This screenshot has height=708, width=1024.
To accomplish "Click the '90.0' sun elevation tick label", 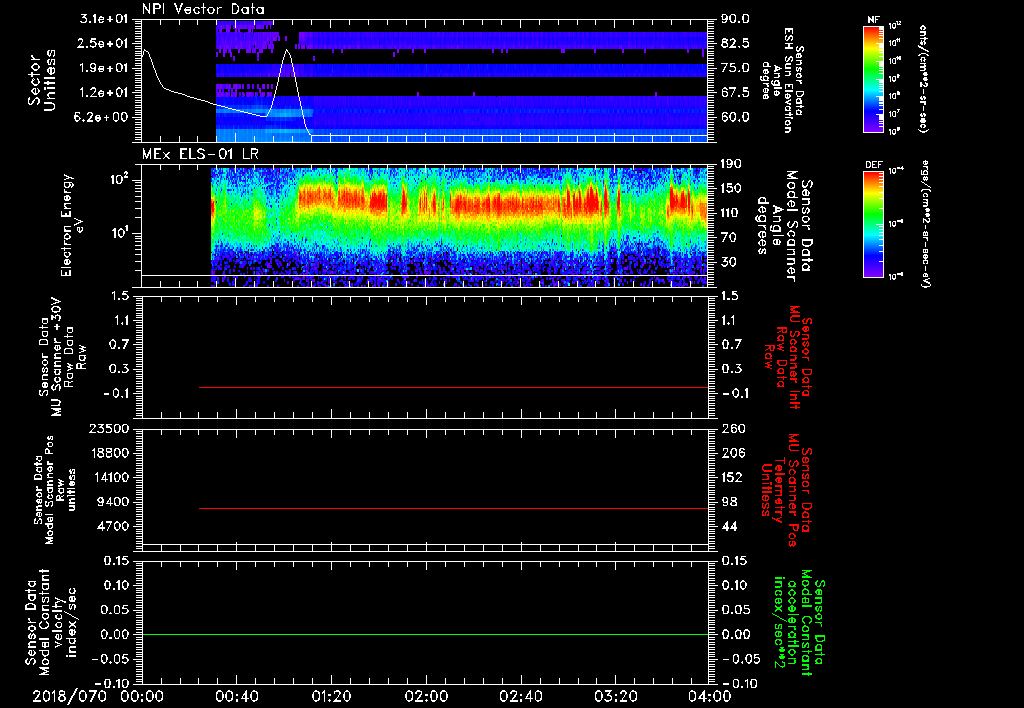I will click(x=735, y=19).
